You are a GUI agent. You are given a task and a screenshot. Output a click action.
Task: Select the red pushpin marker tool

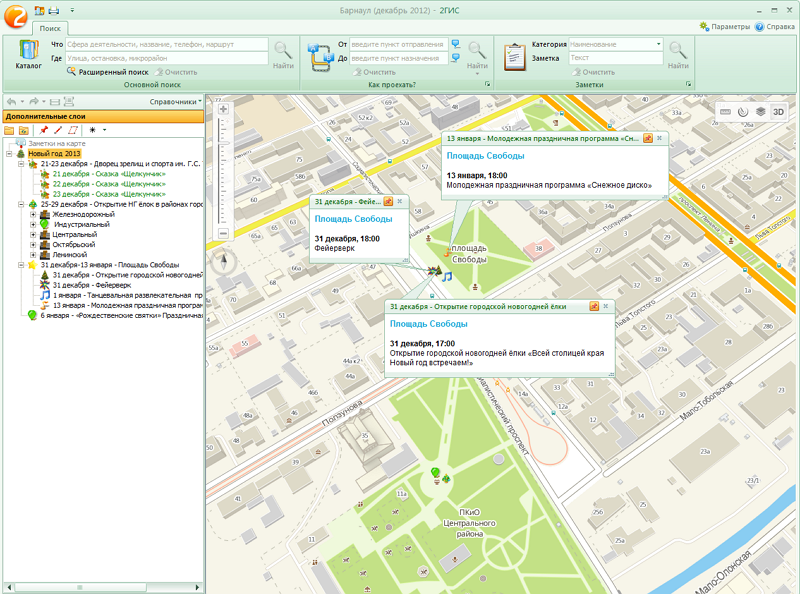pyautogui.click(x=43, y=130)
